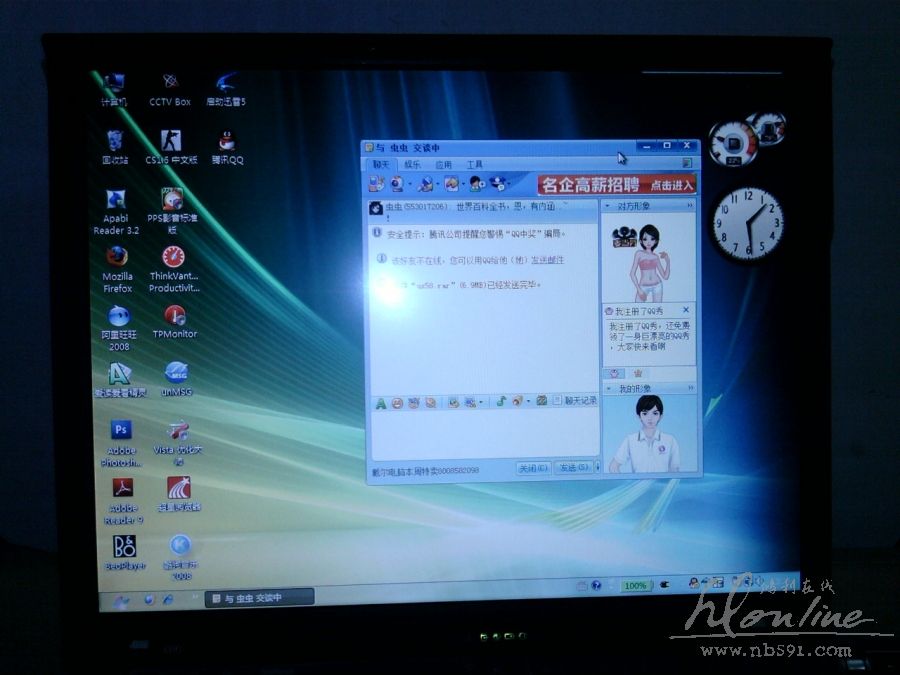Click the 名企高薪招聘 ad banner
Screen dimensions: 900x675
[617, 185]
